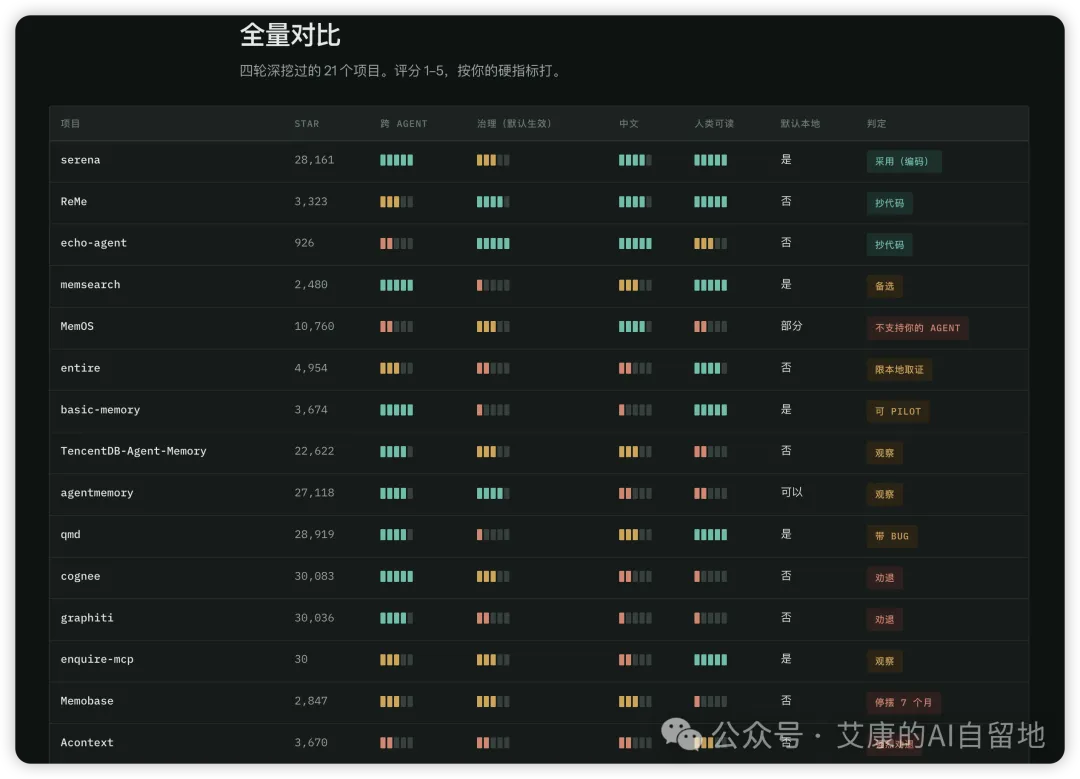
Task: Click the entire project name
Action: [x=81, y=368]
